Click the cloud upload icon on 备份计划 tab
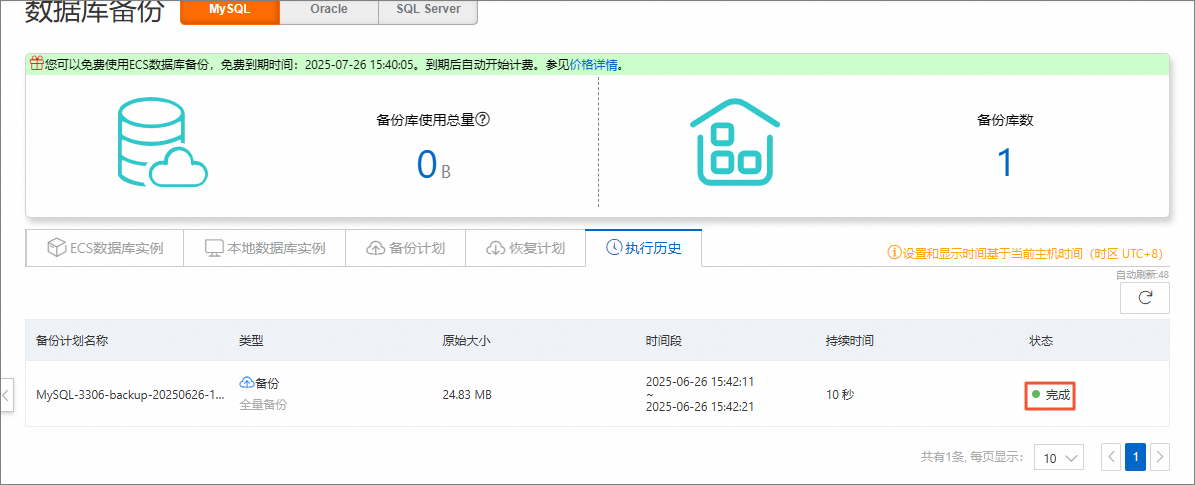Screen dimensions: 1195x485 tap(376, 248)
